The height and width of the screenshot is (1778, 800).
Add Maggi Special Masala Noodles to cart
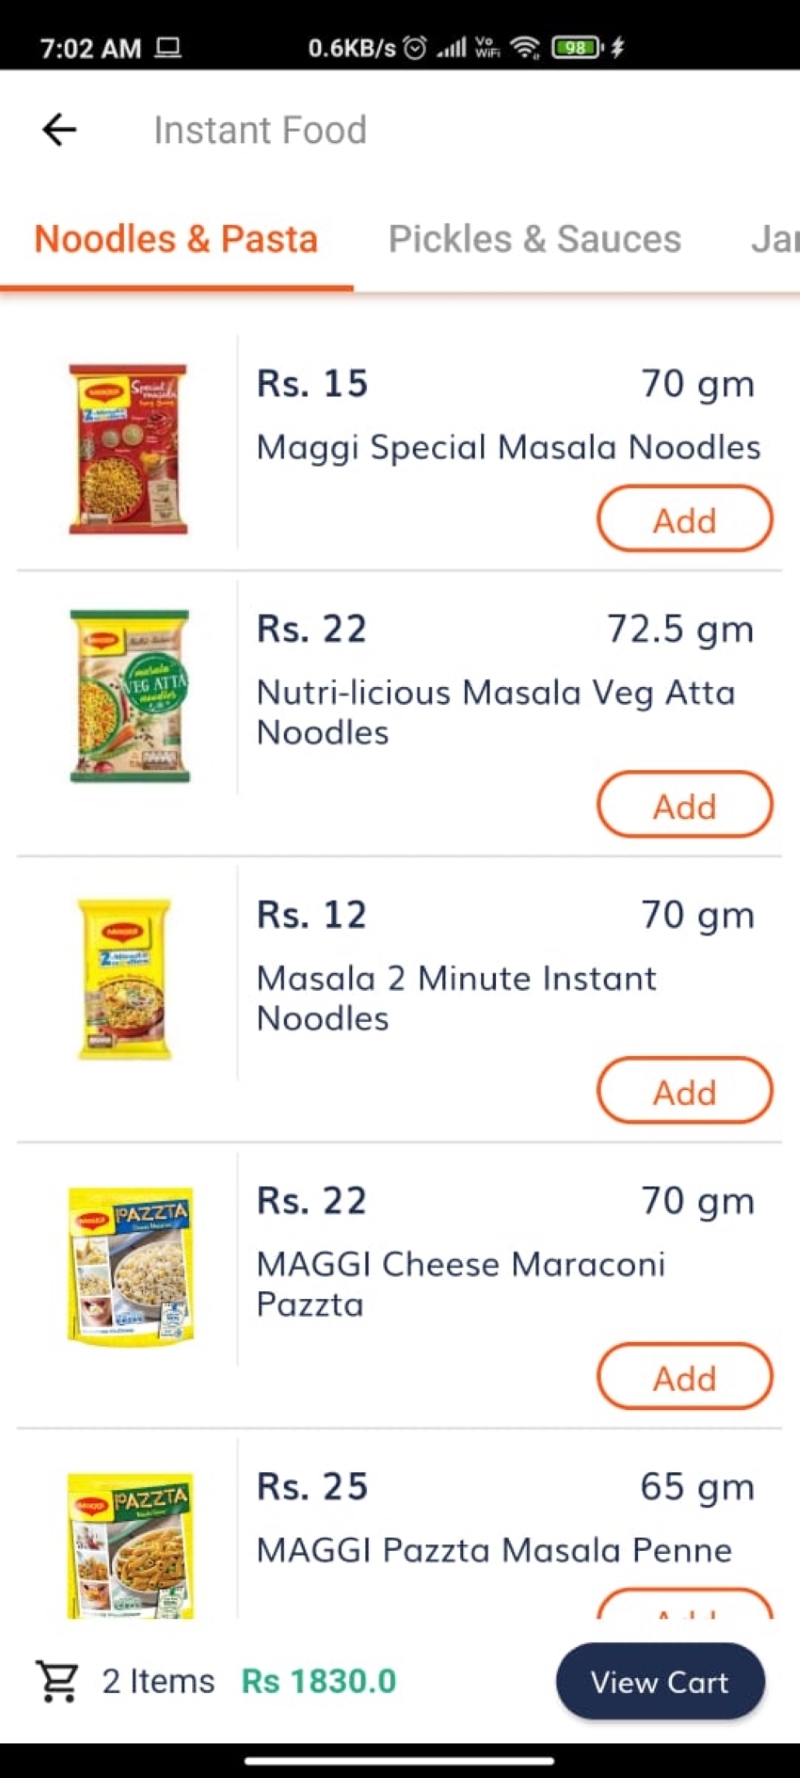pos(685,519)
